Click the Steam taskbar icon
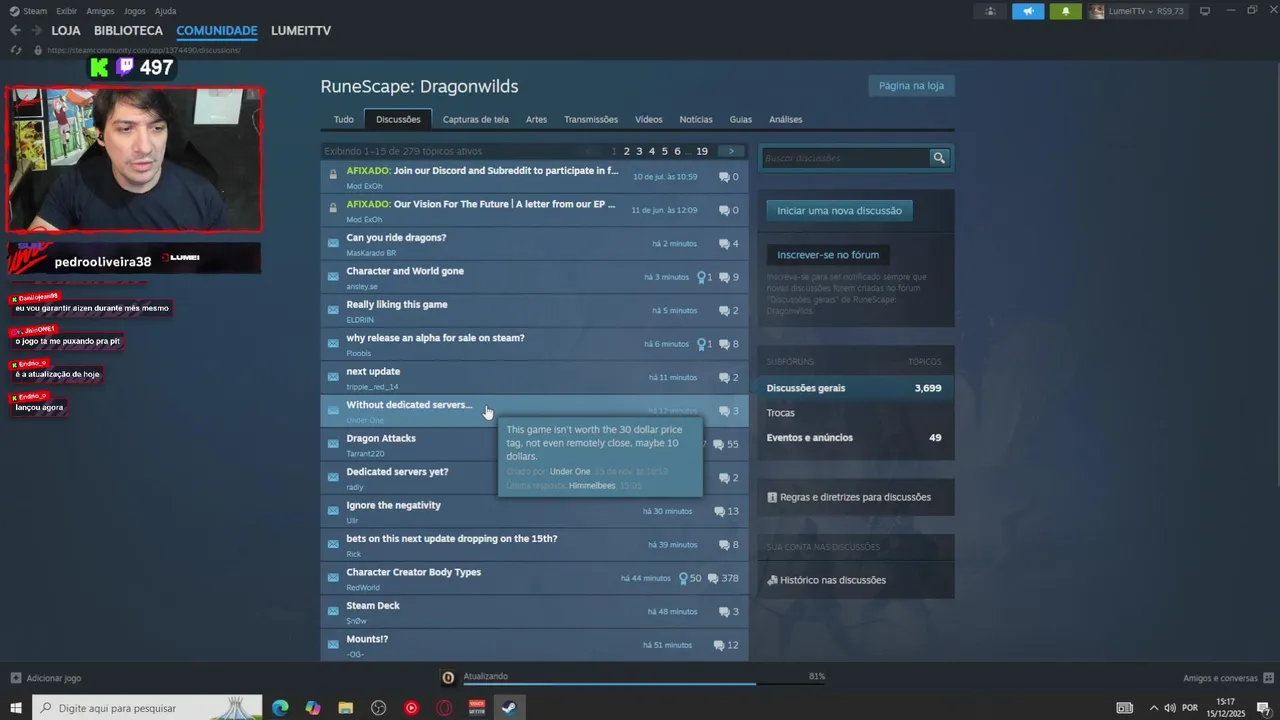Viewport: 1280px width, 720px height. pos(509,708)
